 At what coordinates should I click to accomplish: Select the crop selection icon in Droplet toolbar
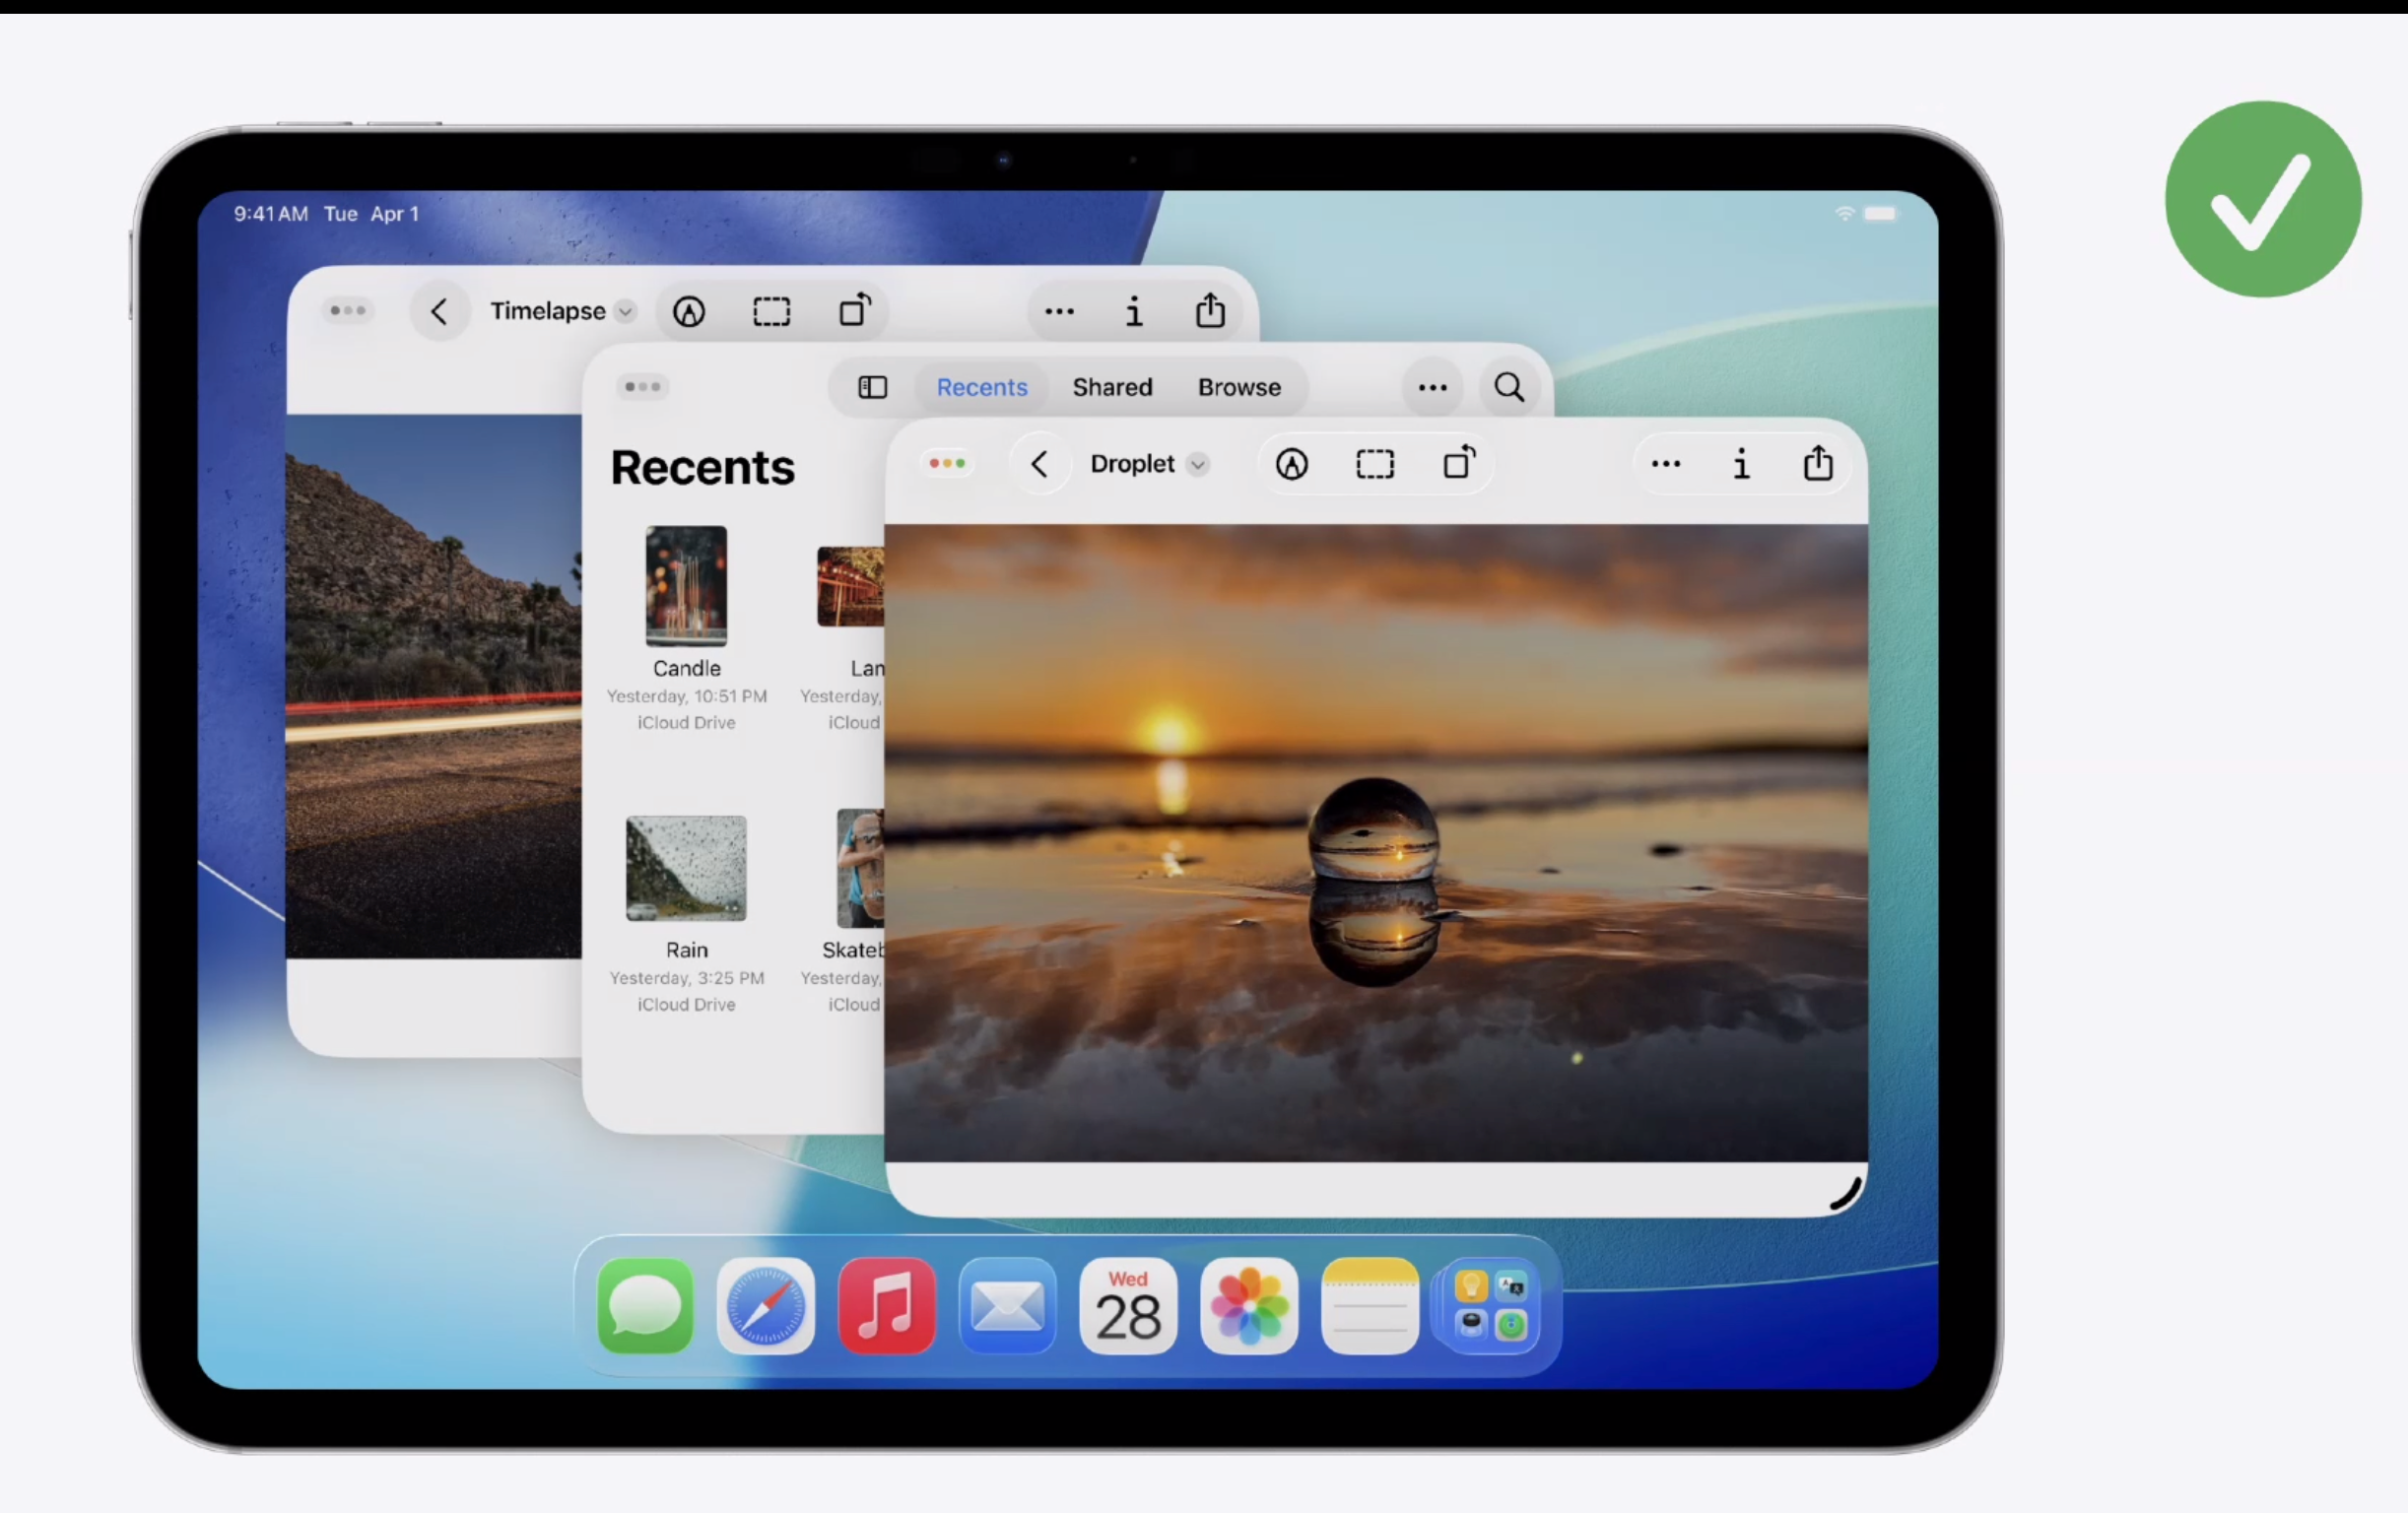pos(1375,464)
